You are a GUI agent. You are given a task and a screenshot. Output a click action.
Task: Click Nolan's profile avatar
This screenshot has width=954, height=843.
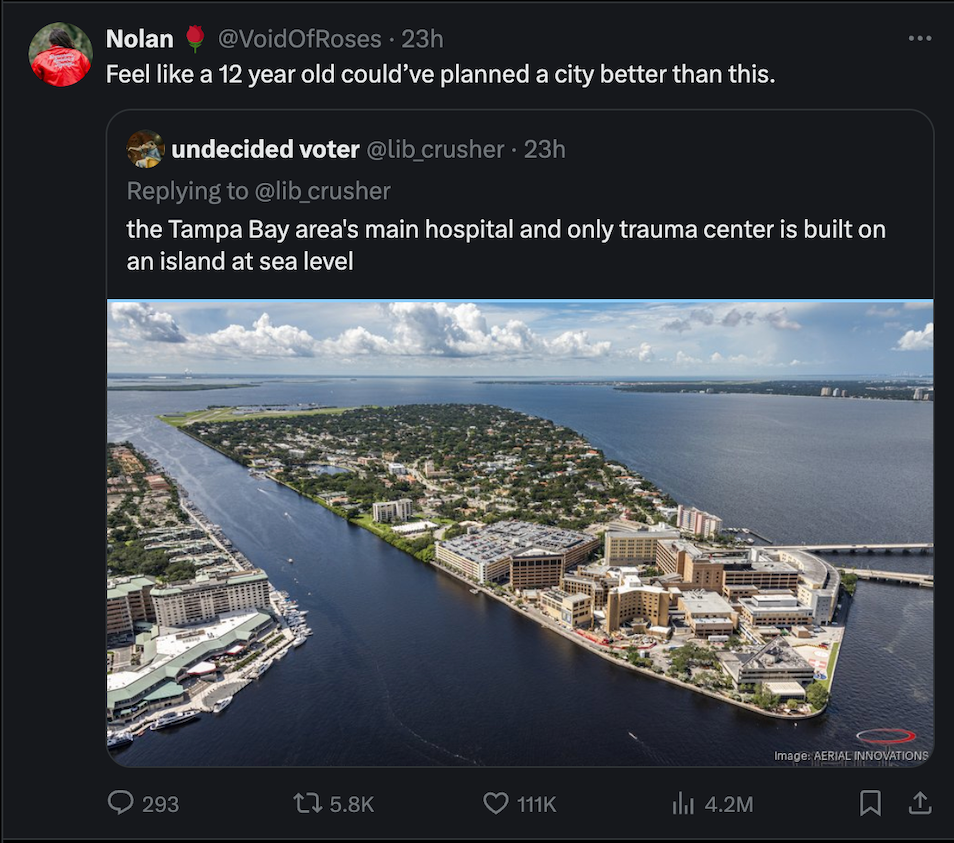click(60, 55)
